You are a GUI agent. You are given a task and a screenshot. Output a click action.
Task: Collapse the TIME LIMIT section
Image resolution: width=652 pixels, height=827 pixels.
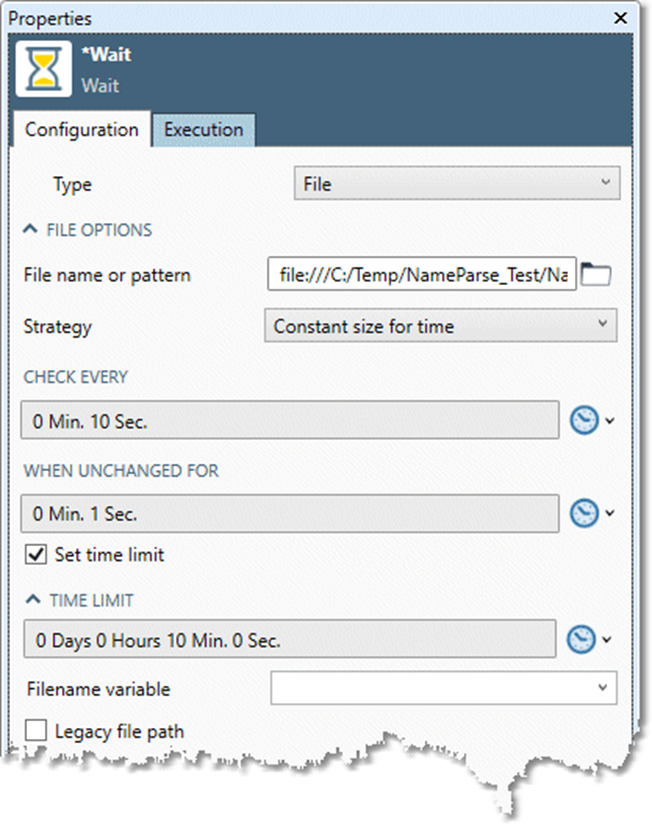click(32, 601)
